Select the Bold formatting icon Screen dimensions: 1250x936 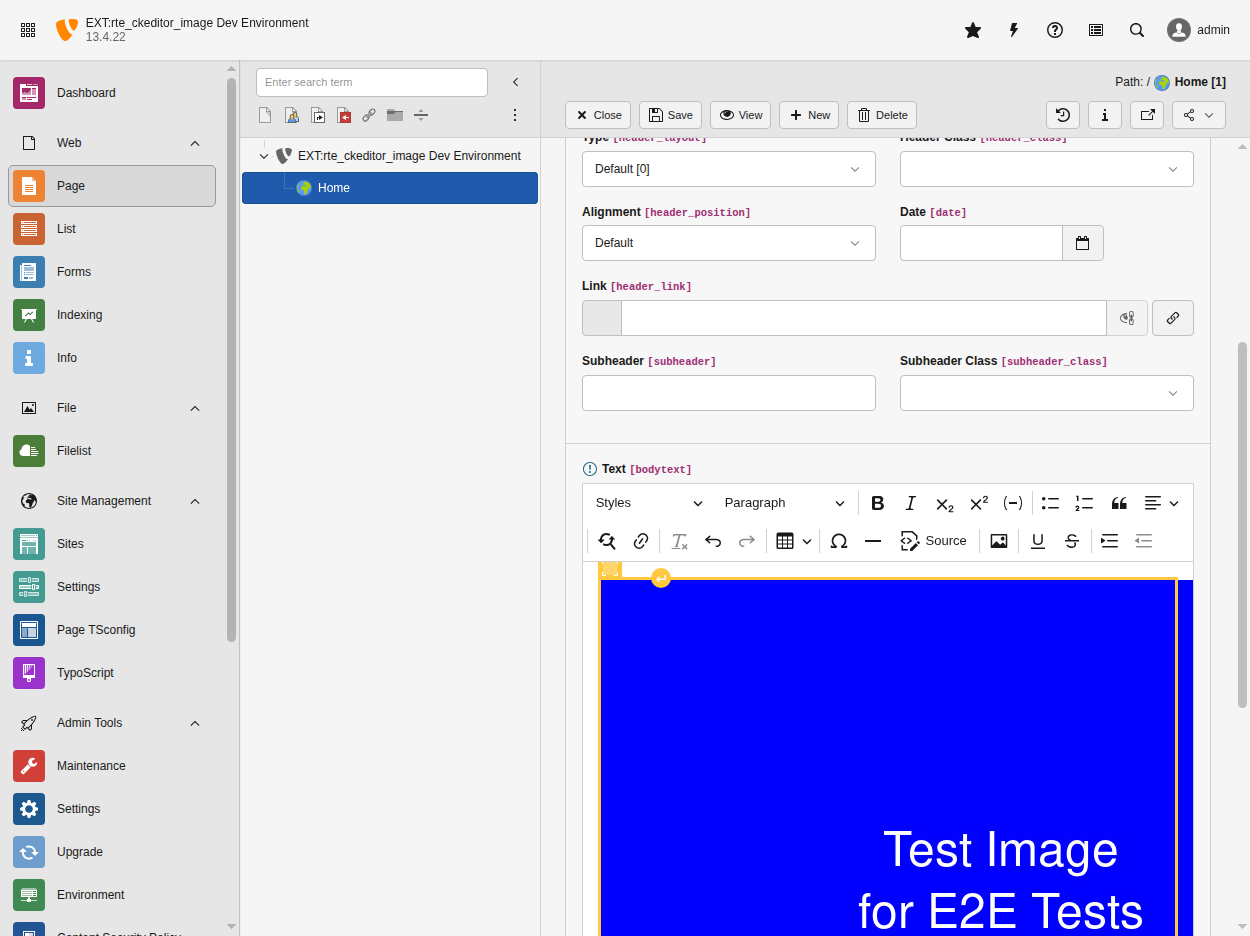(x=877, y=503)
